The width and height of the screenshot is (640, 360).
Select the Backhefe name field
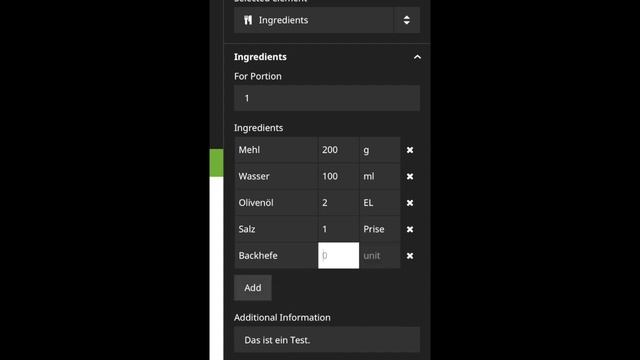(276, 256)
